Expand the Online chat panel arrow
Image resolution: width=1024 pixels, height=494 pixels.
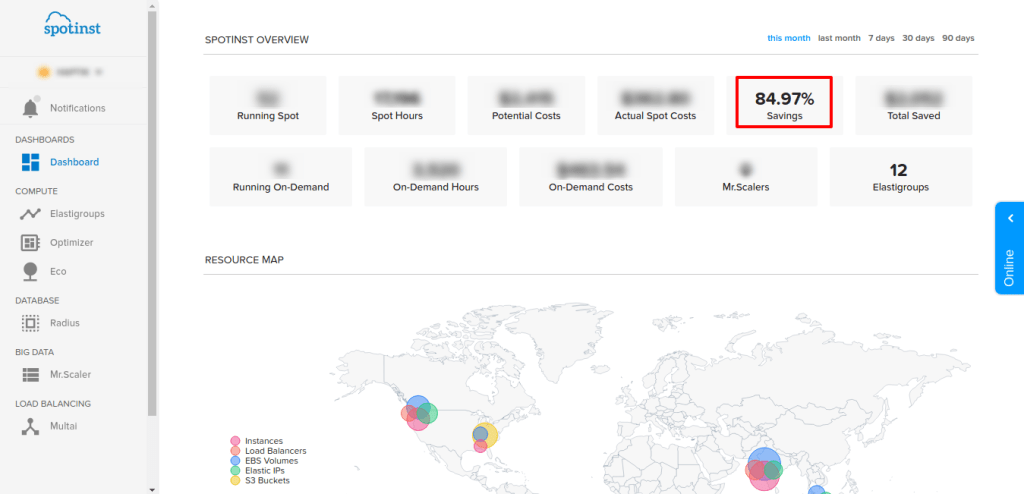[x=1010, y=218]
